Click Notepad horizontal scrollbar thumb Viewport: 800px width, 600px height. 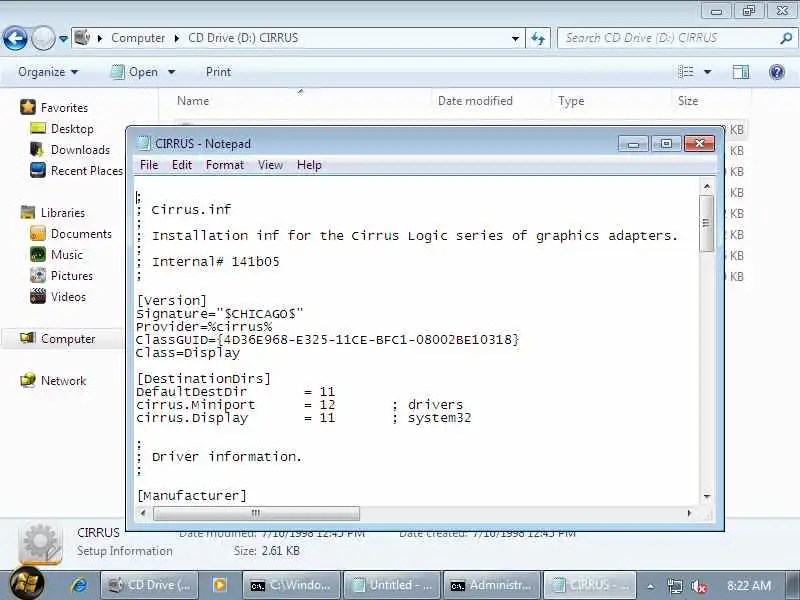(x=256, y=513)
